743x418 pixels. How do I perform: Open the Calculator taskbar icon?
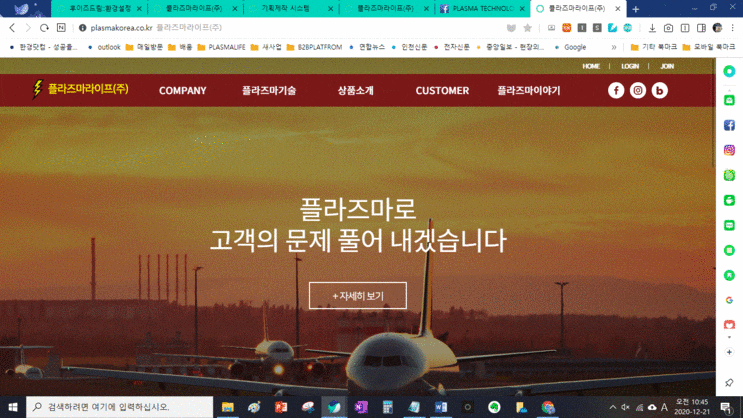(x=388, y=407)
